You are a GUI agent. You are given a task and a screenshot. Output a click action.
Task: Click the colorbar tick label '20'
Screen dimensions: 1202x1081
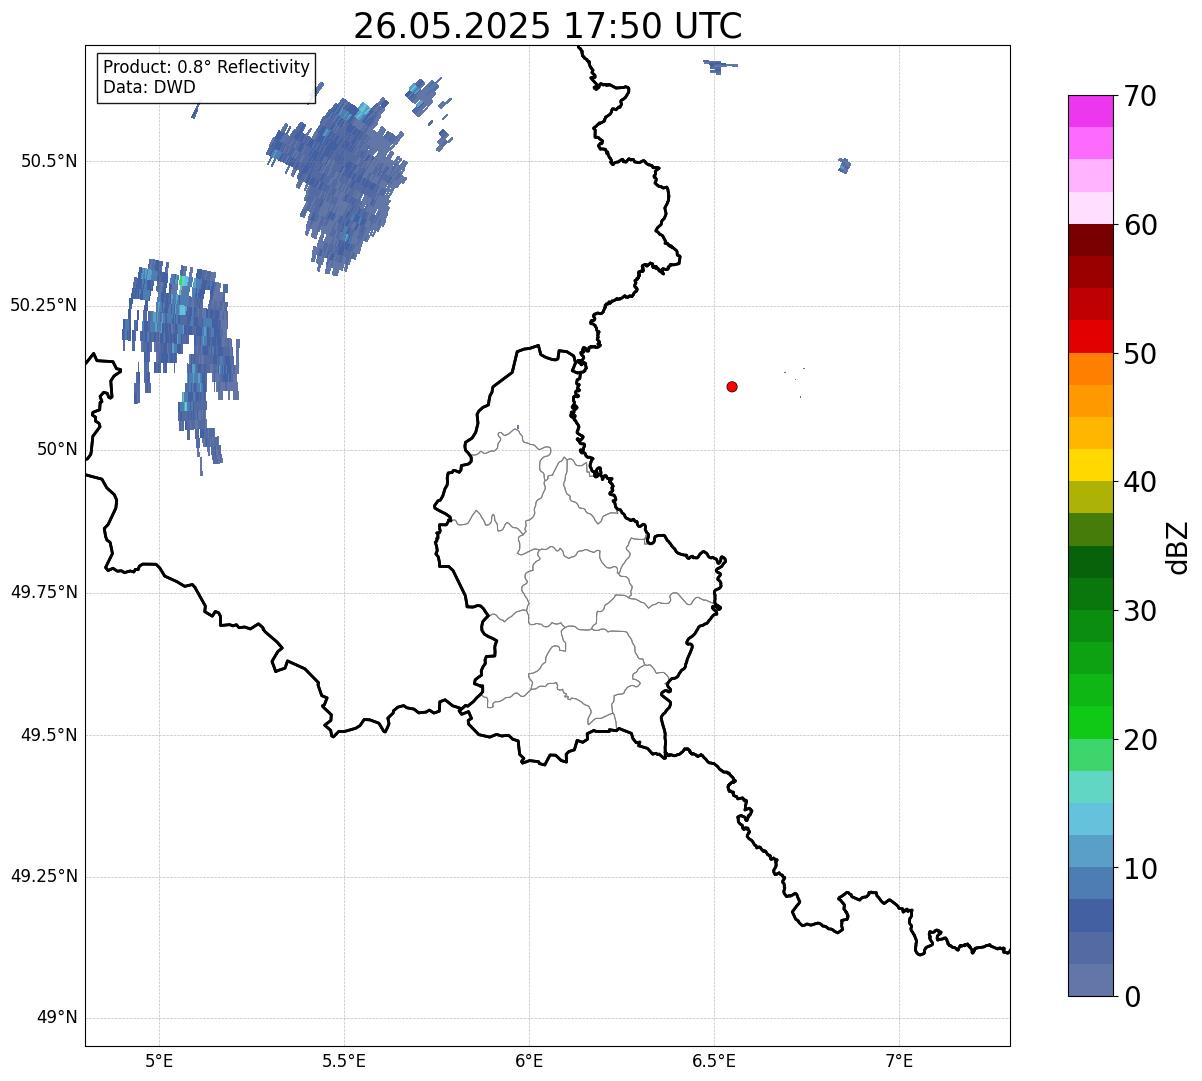pos(1140,740)
